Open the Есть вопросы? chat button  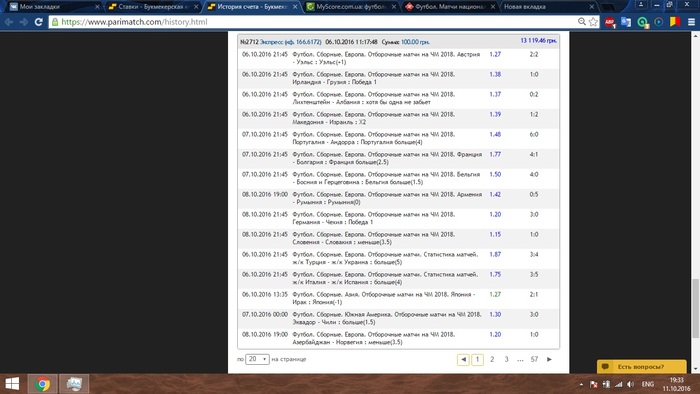pyautogui.click(x=641, y=367)
